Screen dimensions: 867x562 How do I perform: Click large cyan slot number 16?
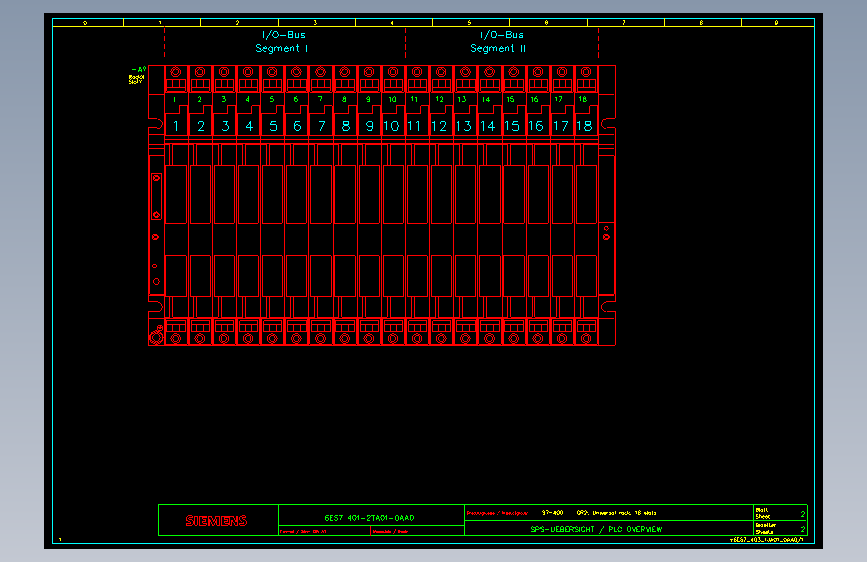pyautogui.click(x=536, y=126)
